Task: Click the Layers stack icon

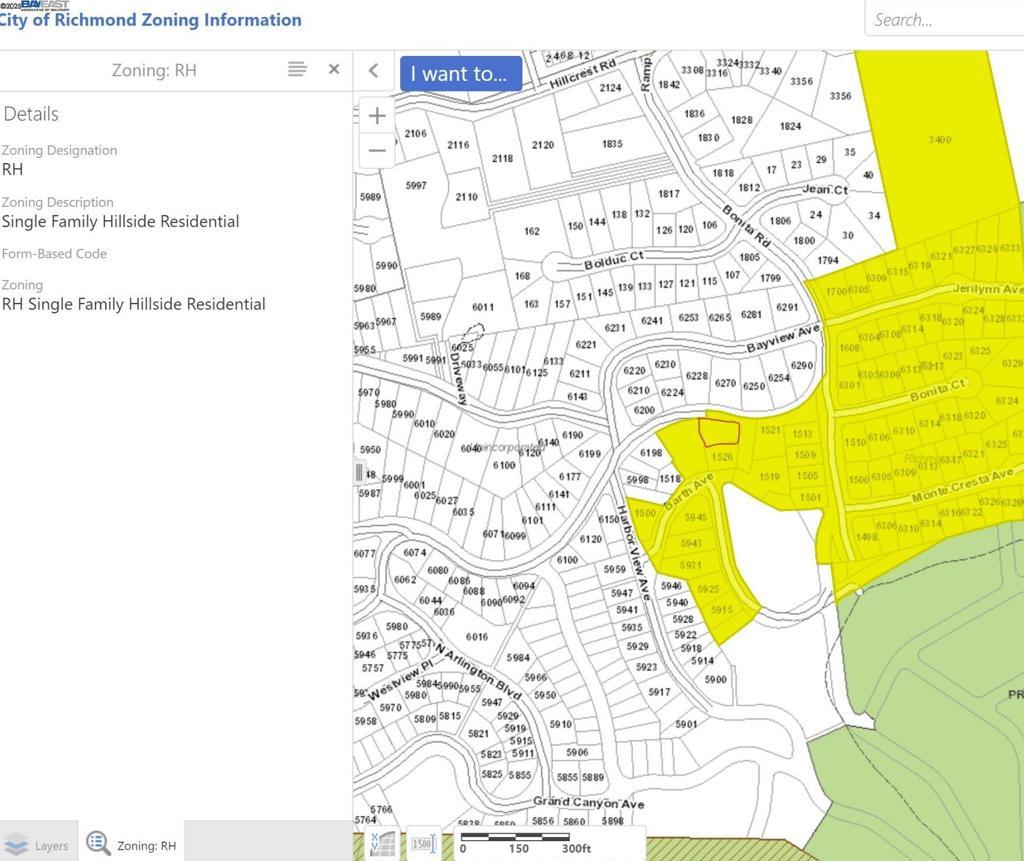Action: (16, 844)
